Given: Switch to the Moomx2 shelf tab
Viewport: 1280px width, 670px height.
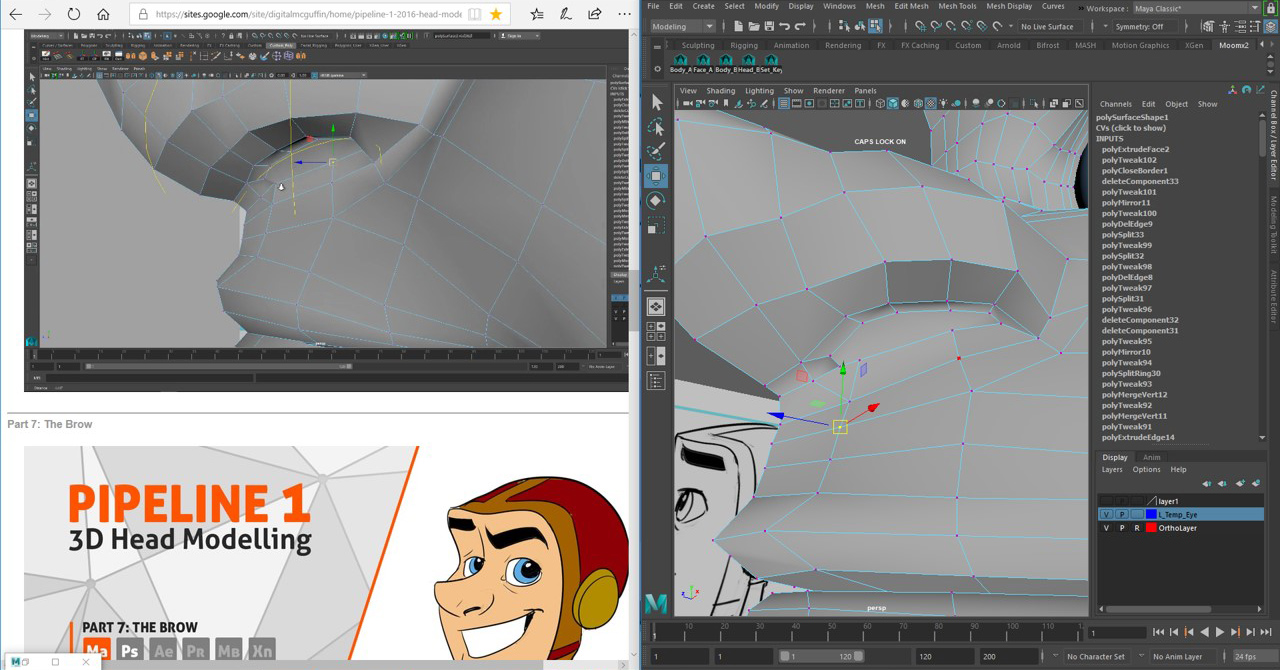Looking at the screenshot, I should pos(1234,45).
